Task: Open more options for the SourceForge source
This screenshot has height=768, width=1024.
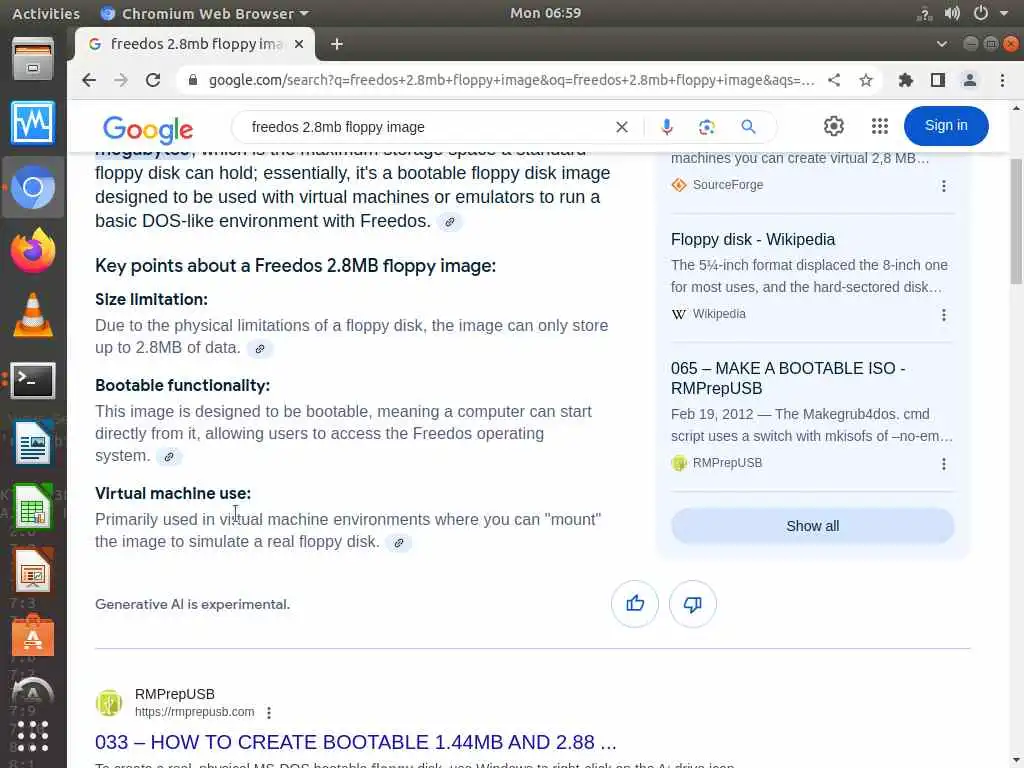Action: pyautogui.click(x=944, y=186)
